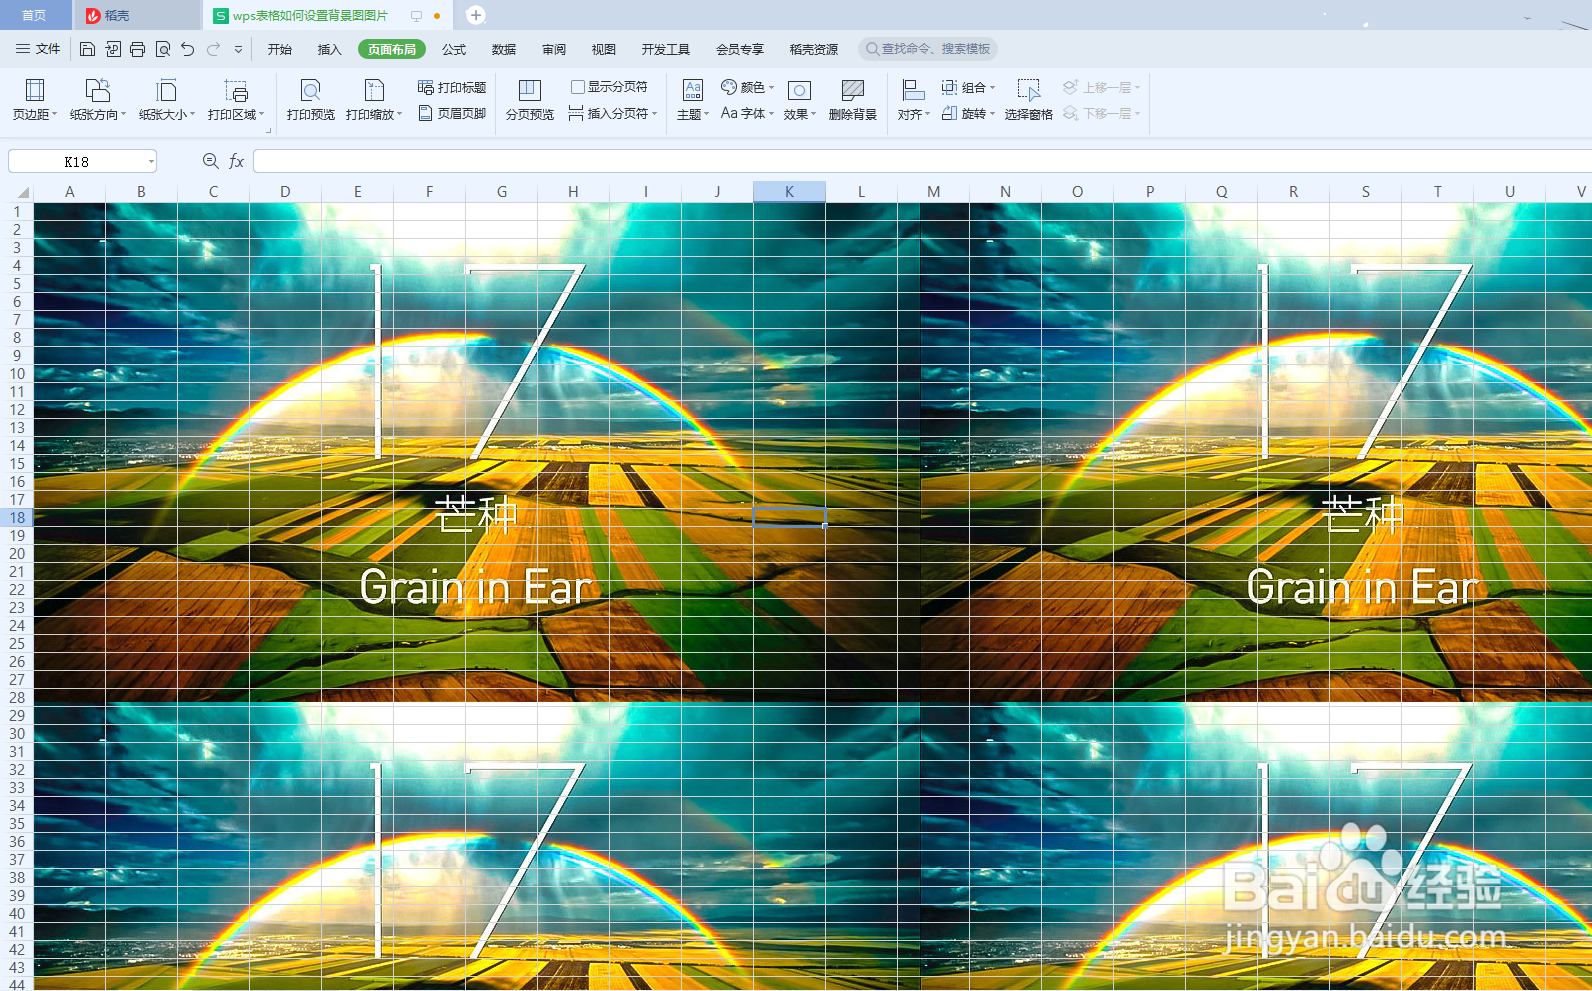Select column A header

point(69,191)
